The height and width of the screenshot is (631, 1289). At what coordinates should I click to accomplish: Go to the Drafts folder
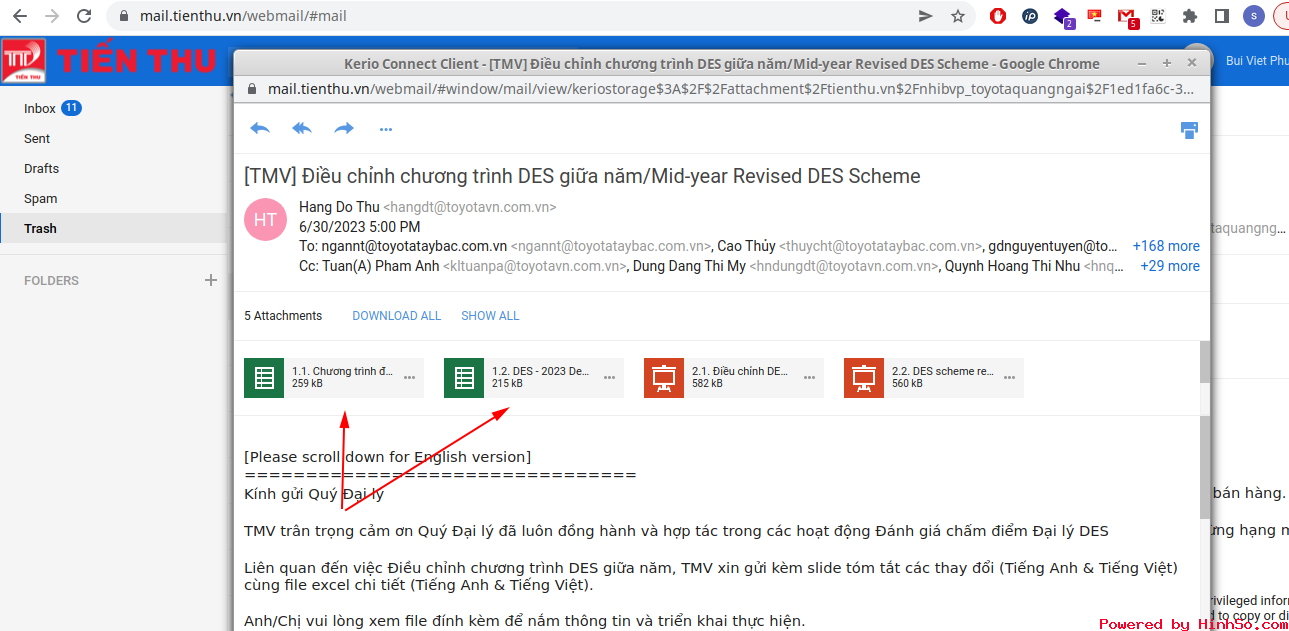[41, 169]
